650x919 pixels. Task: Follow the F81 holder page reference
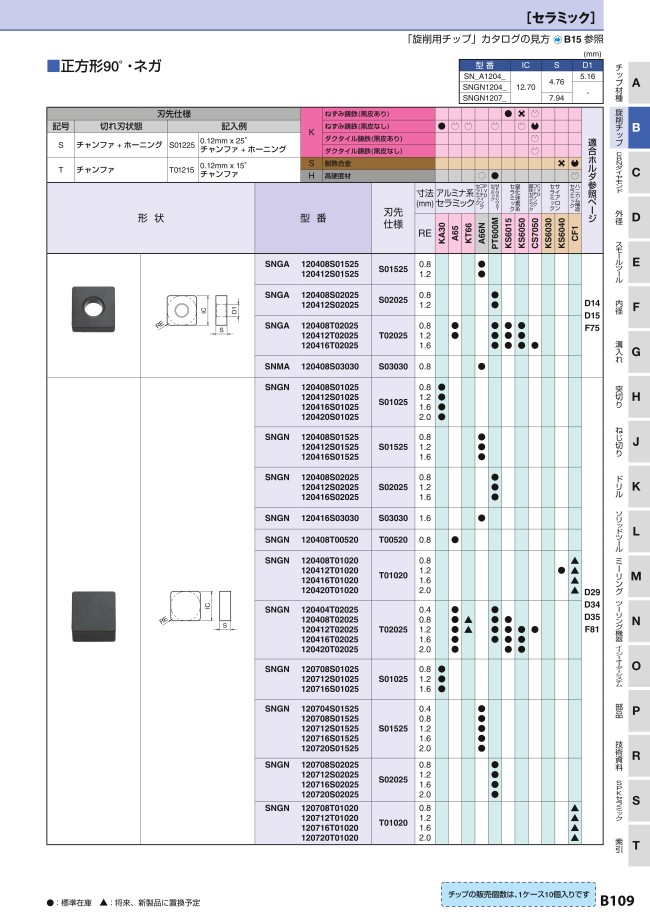tap(591, 631)
